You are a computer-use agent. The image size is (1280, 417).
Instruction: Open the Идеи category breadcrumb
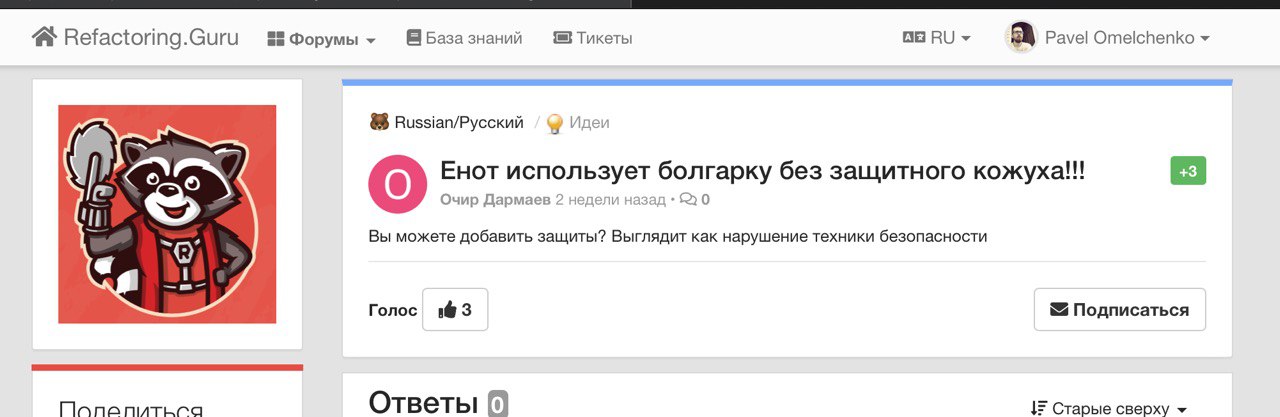pyautogui.click(x=589, y=123)
